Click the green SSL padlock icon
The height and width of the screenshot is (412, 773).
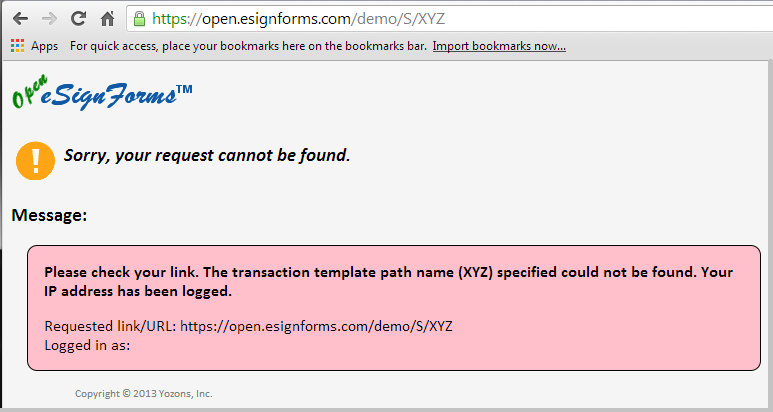(139, 18)
